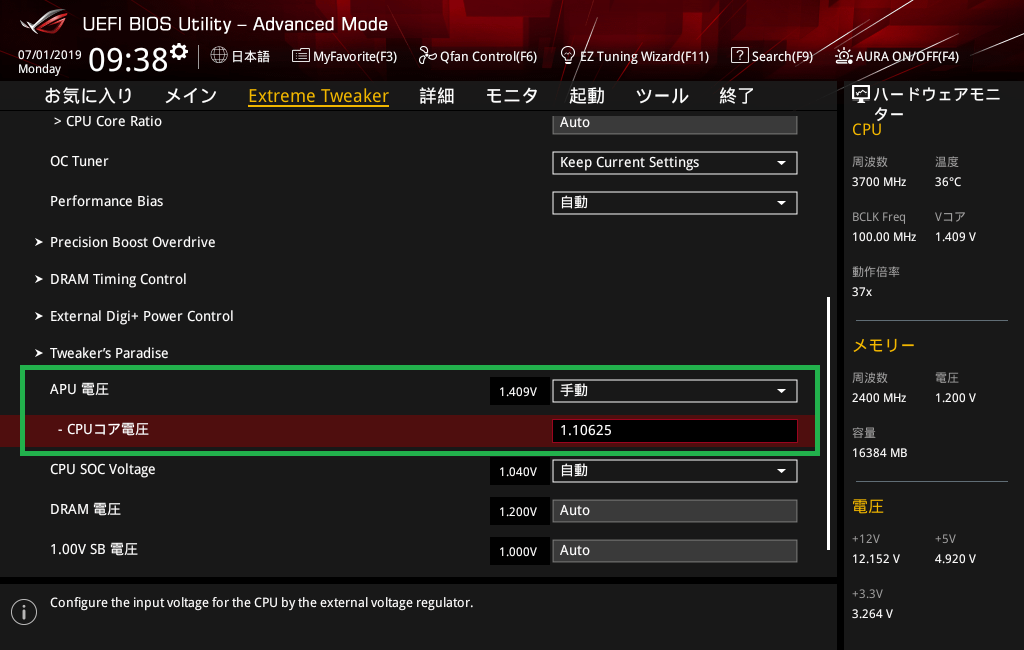The width and height of the screenshot is (1024, 650).
Task: Switch to the 起動 tab
Action: 586,96
